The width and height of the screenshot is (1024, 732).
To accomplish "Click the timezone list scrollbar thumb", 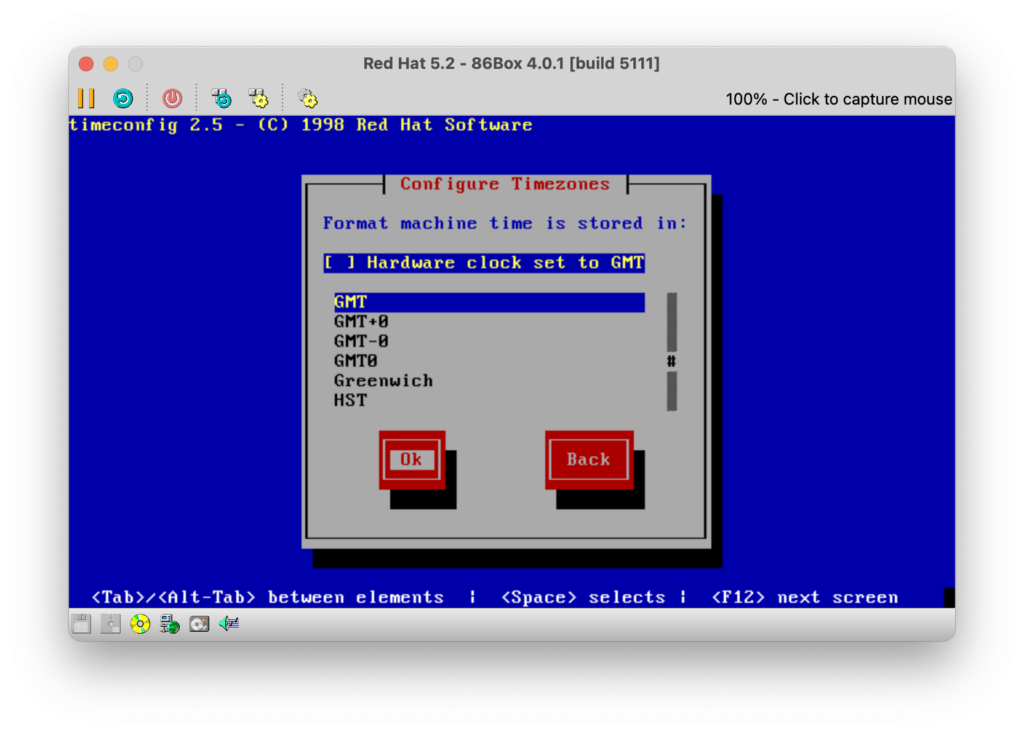I will 671,361.
